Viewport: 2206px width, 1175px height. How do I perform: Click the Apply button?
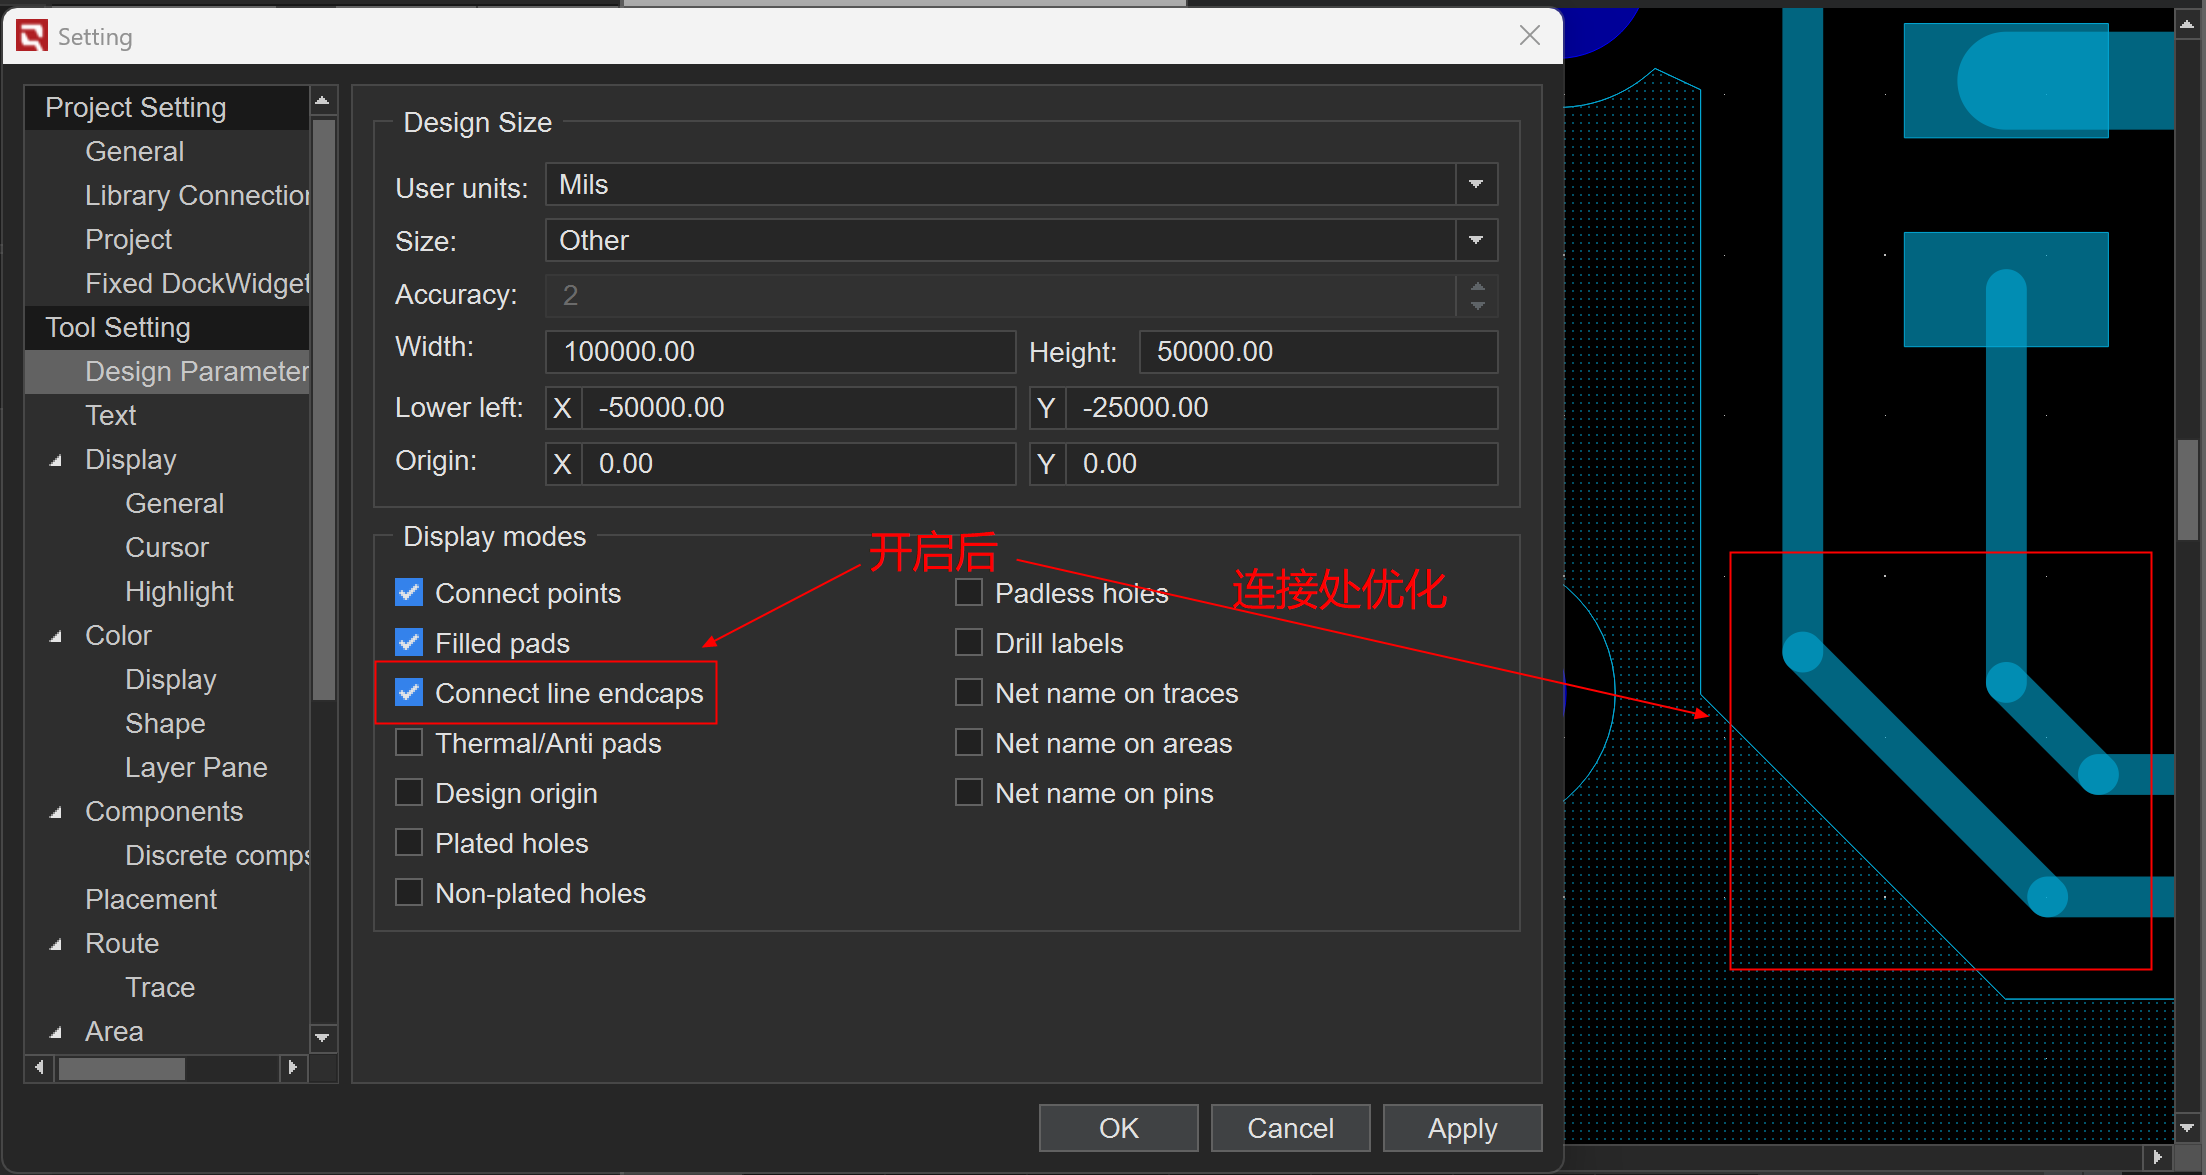(1461, 1128)
